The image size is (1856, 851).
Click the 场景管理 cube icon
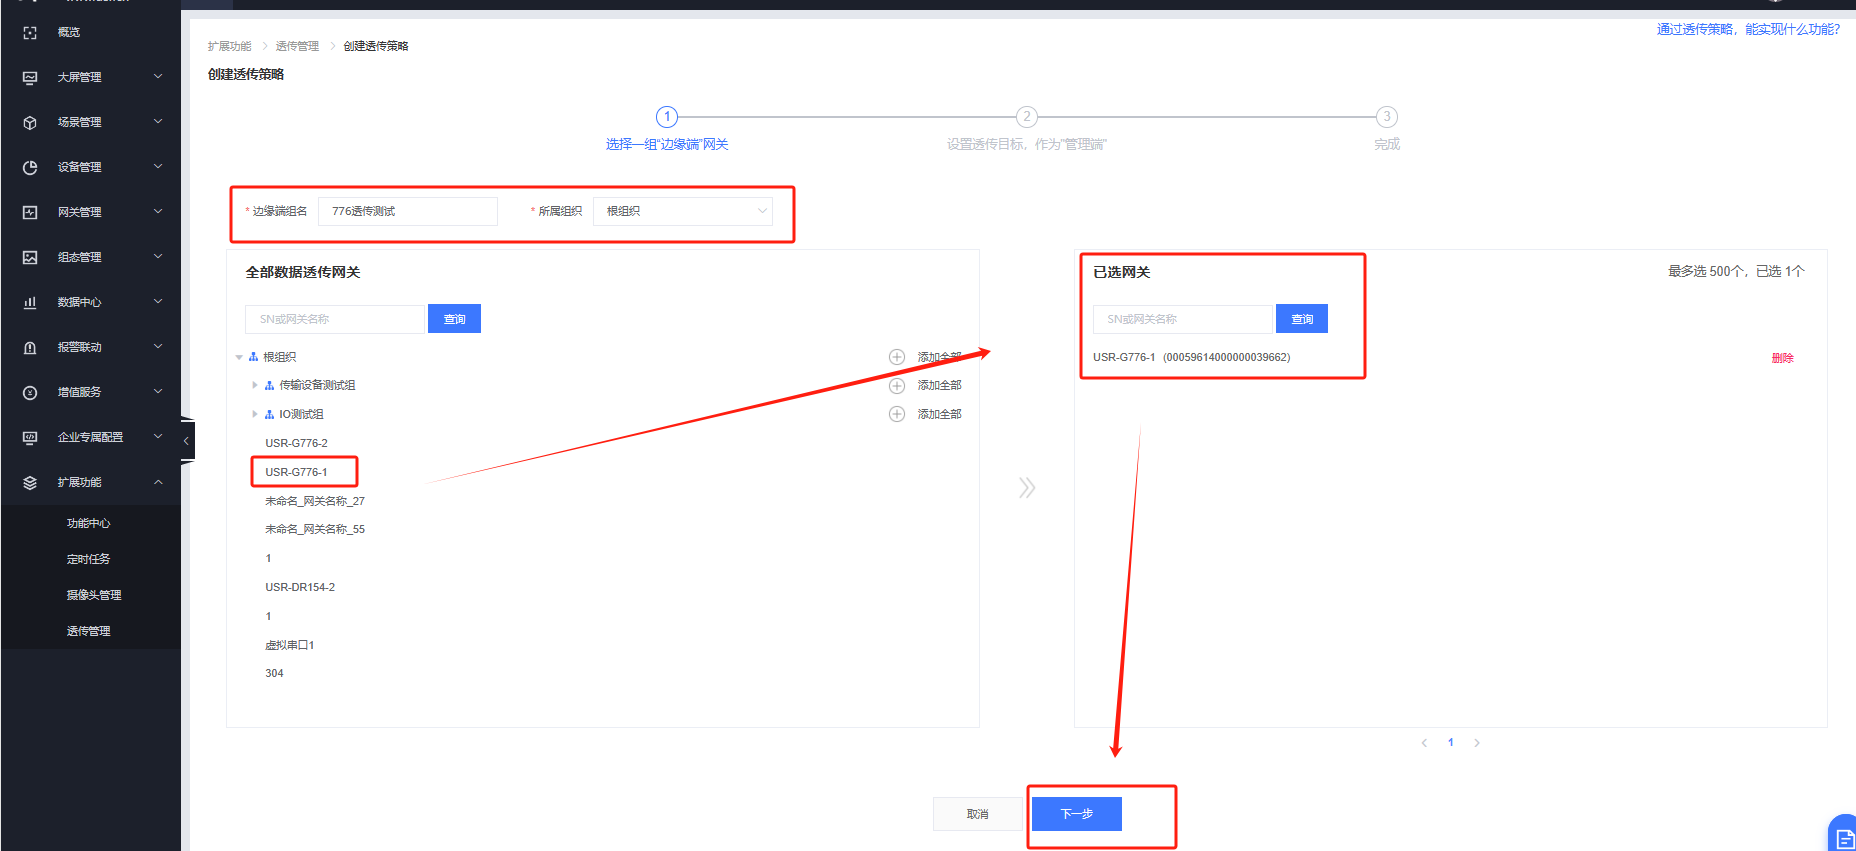30,123
